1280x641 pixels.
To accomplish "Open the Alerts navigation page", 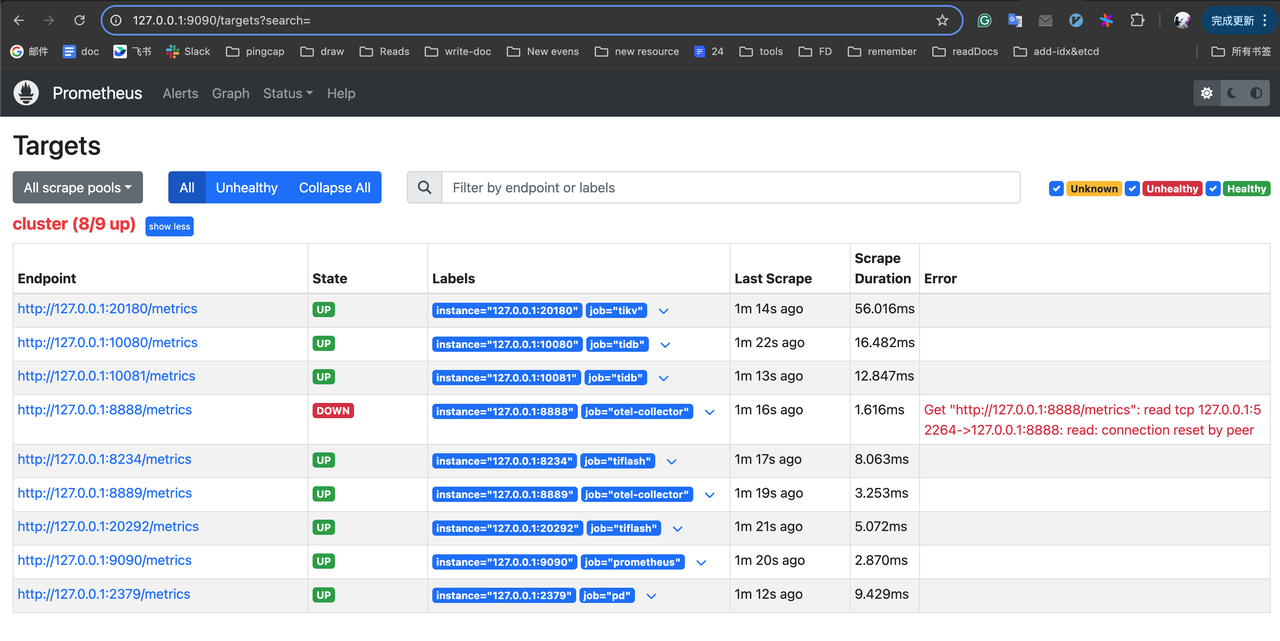I will point(180,93).
